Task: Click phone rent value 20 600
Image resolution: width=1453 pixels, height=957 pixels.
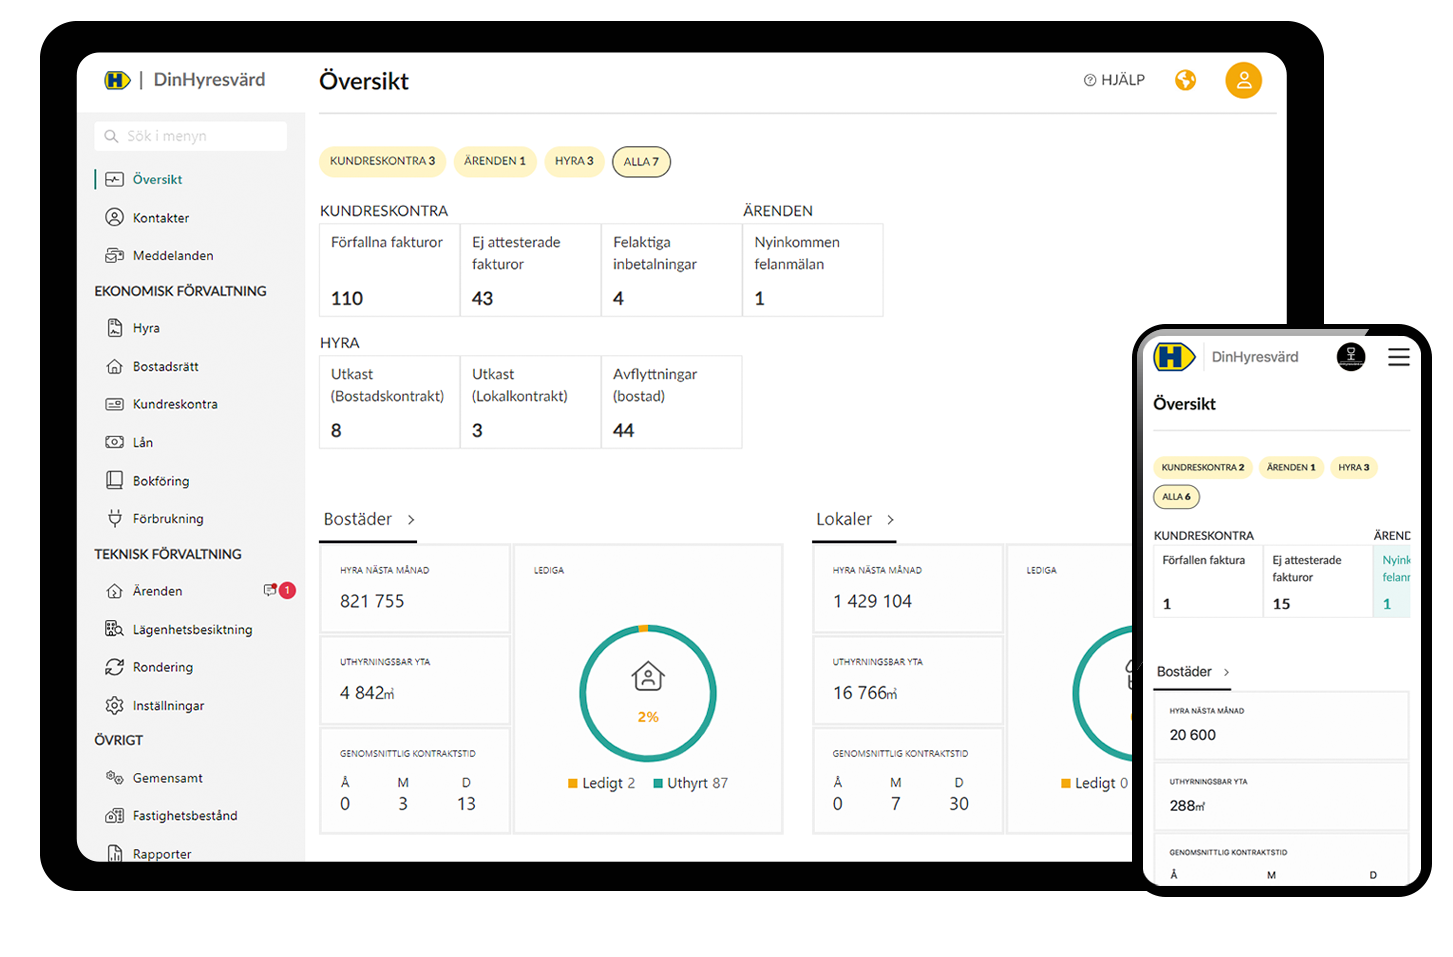Action: click(1193, 735)
